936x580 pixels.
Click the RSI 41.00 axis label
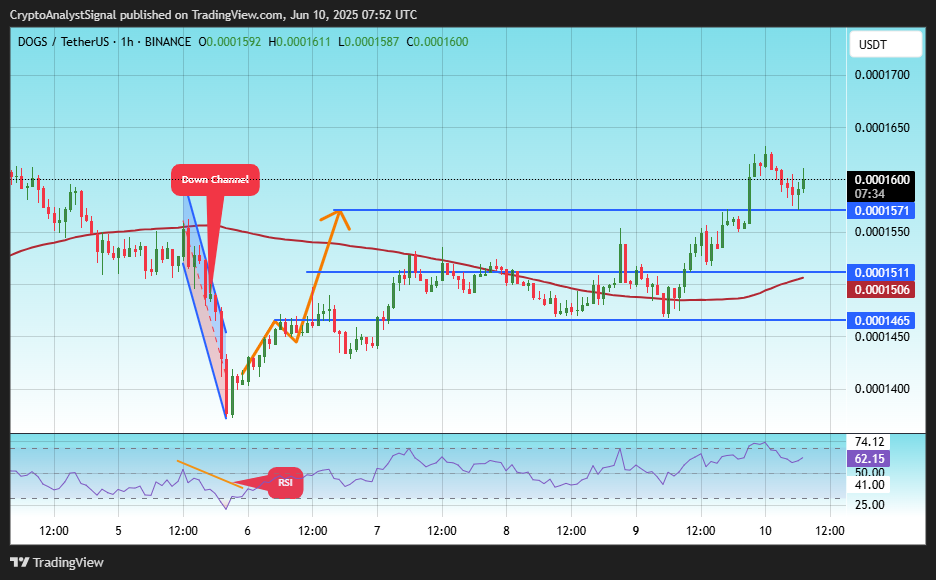tap(869, 485)
